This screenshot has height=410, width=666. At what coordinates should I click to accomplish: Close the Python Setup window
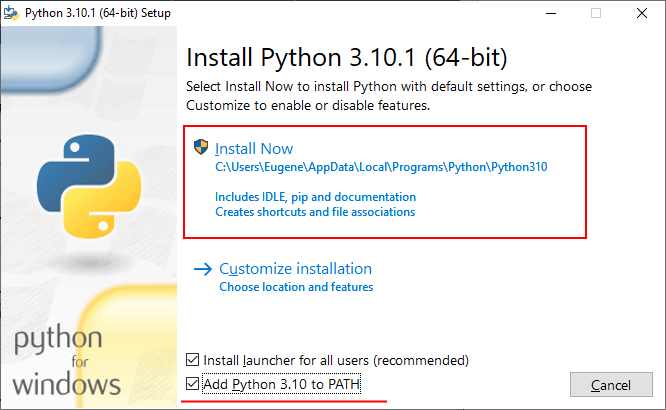(642, 13)
